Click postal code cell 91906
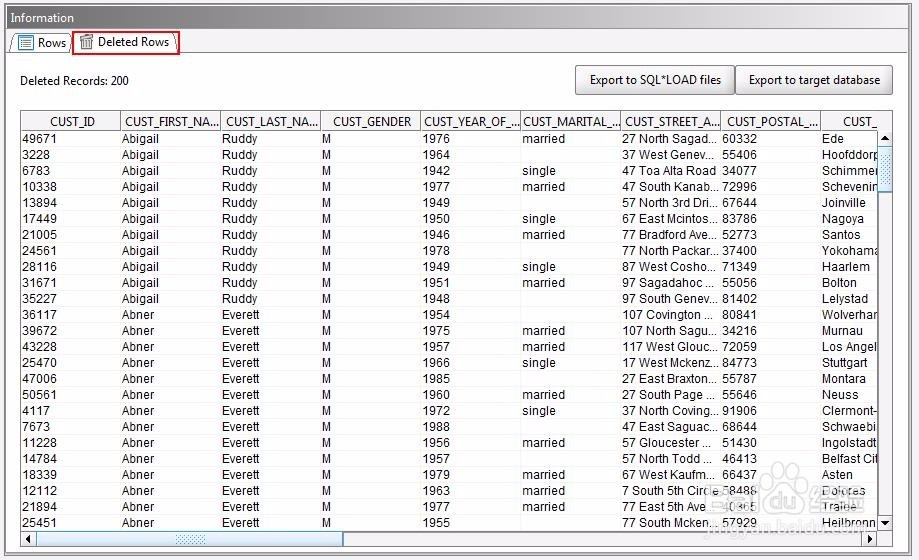Image resolution: width=919 pixels, height=560 pixels. (x=771, y=411)
